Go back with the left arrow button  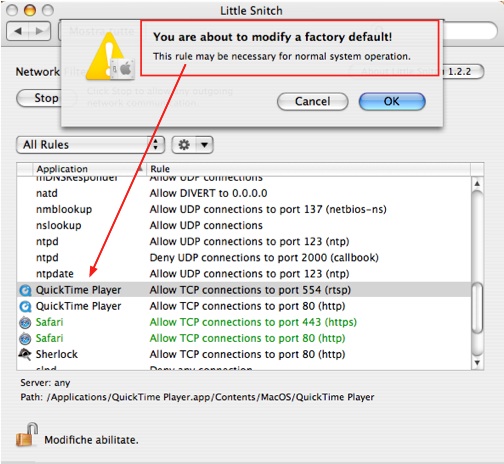coord(18,31)
